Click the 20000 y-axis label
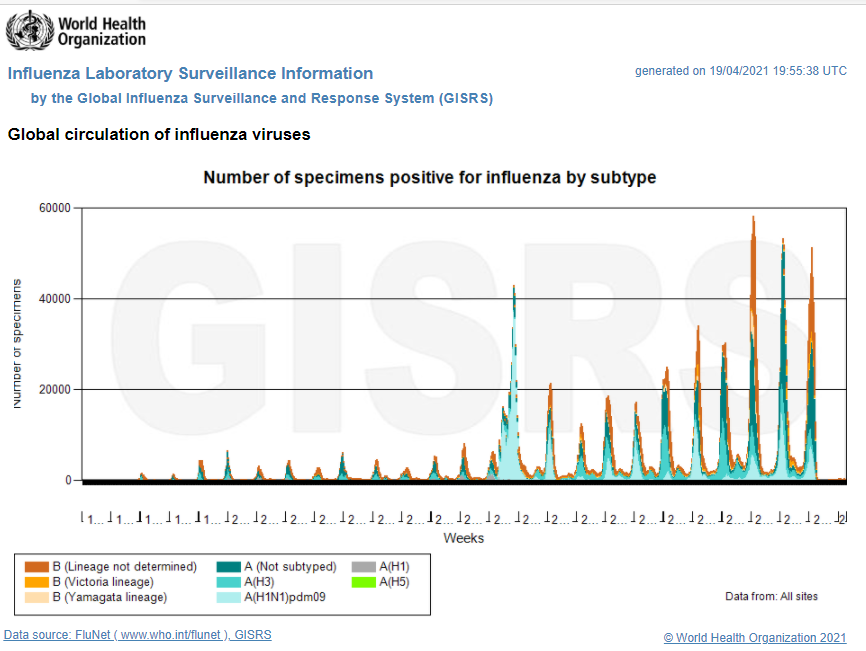Screen dimensions: 866x651 click(x=54, y=390)
